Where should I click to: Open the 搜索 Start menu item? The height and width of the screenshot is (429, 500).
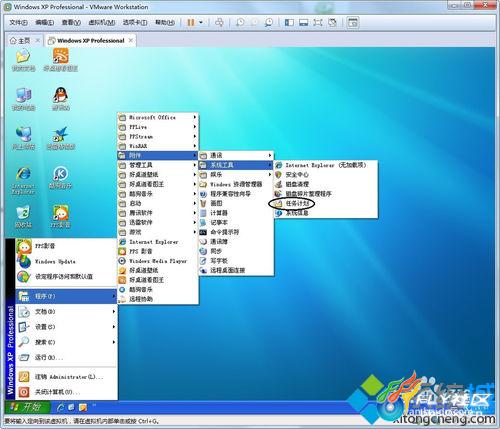pos(66,342)
